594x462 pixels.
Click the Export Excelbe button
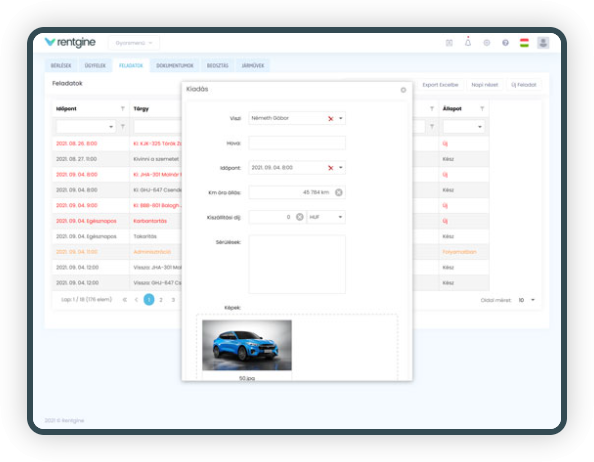440,85
